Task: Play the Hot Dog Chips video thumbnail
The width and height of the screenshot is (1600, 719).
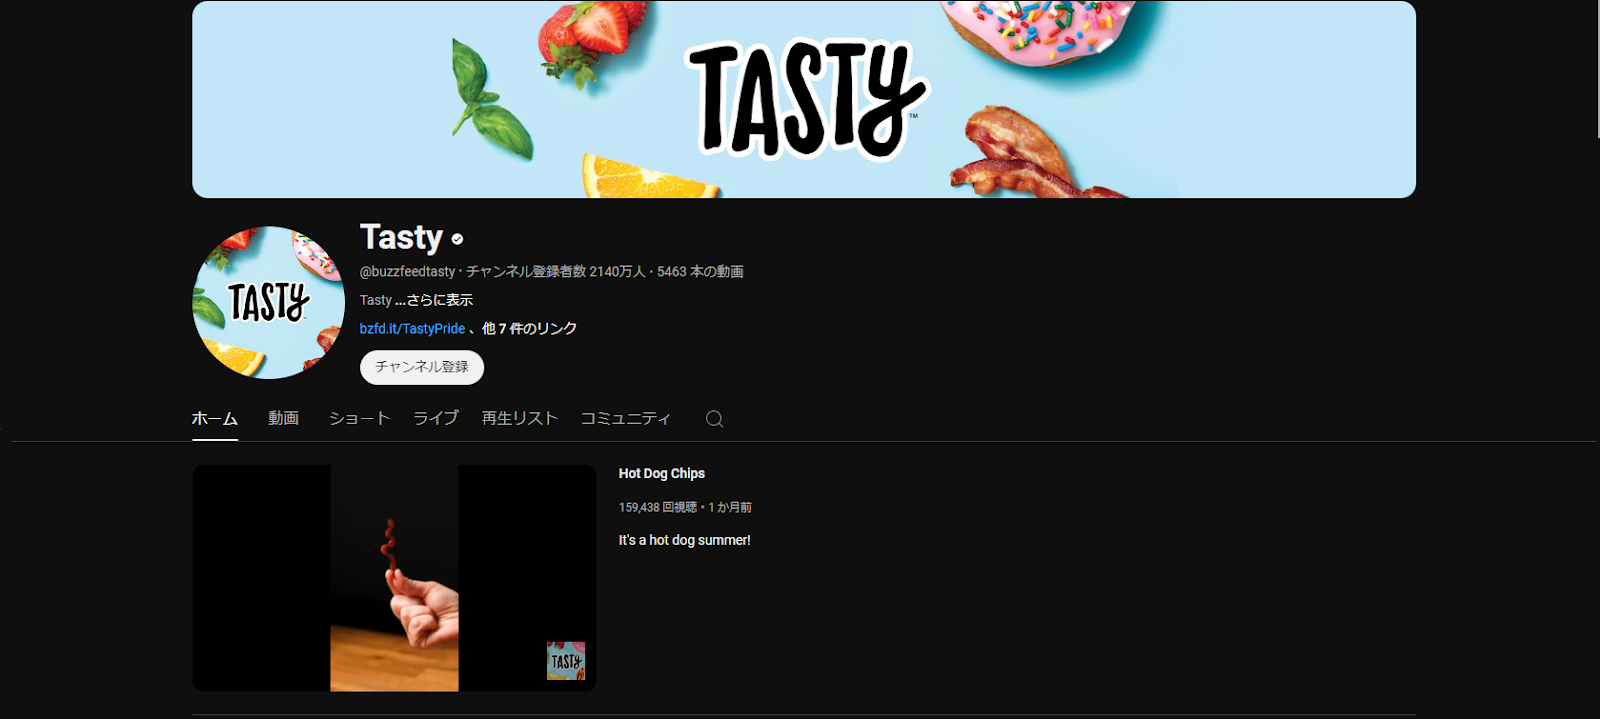Action: click(394, 578)
